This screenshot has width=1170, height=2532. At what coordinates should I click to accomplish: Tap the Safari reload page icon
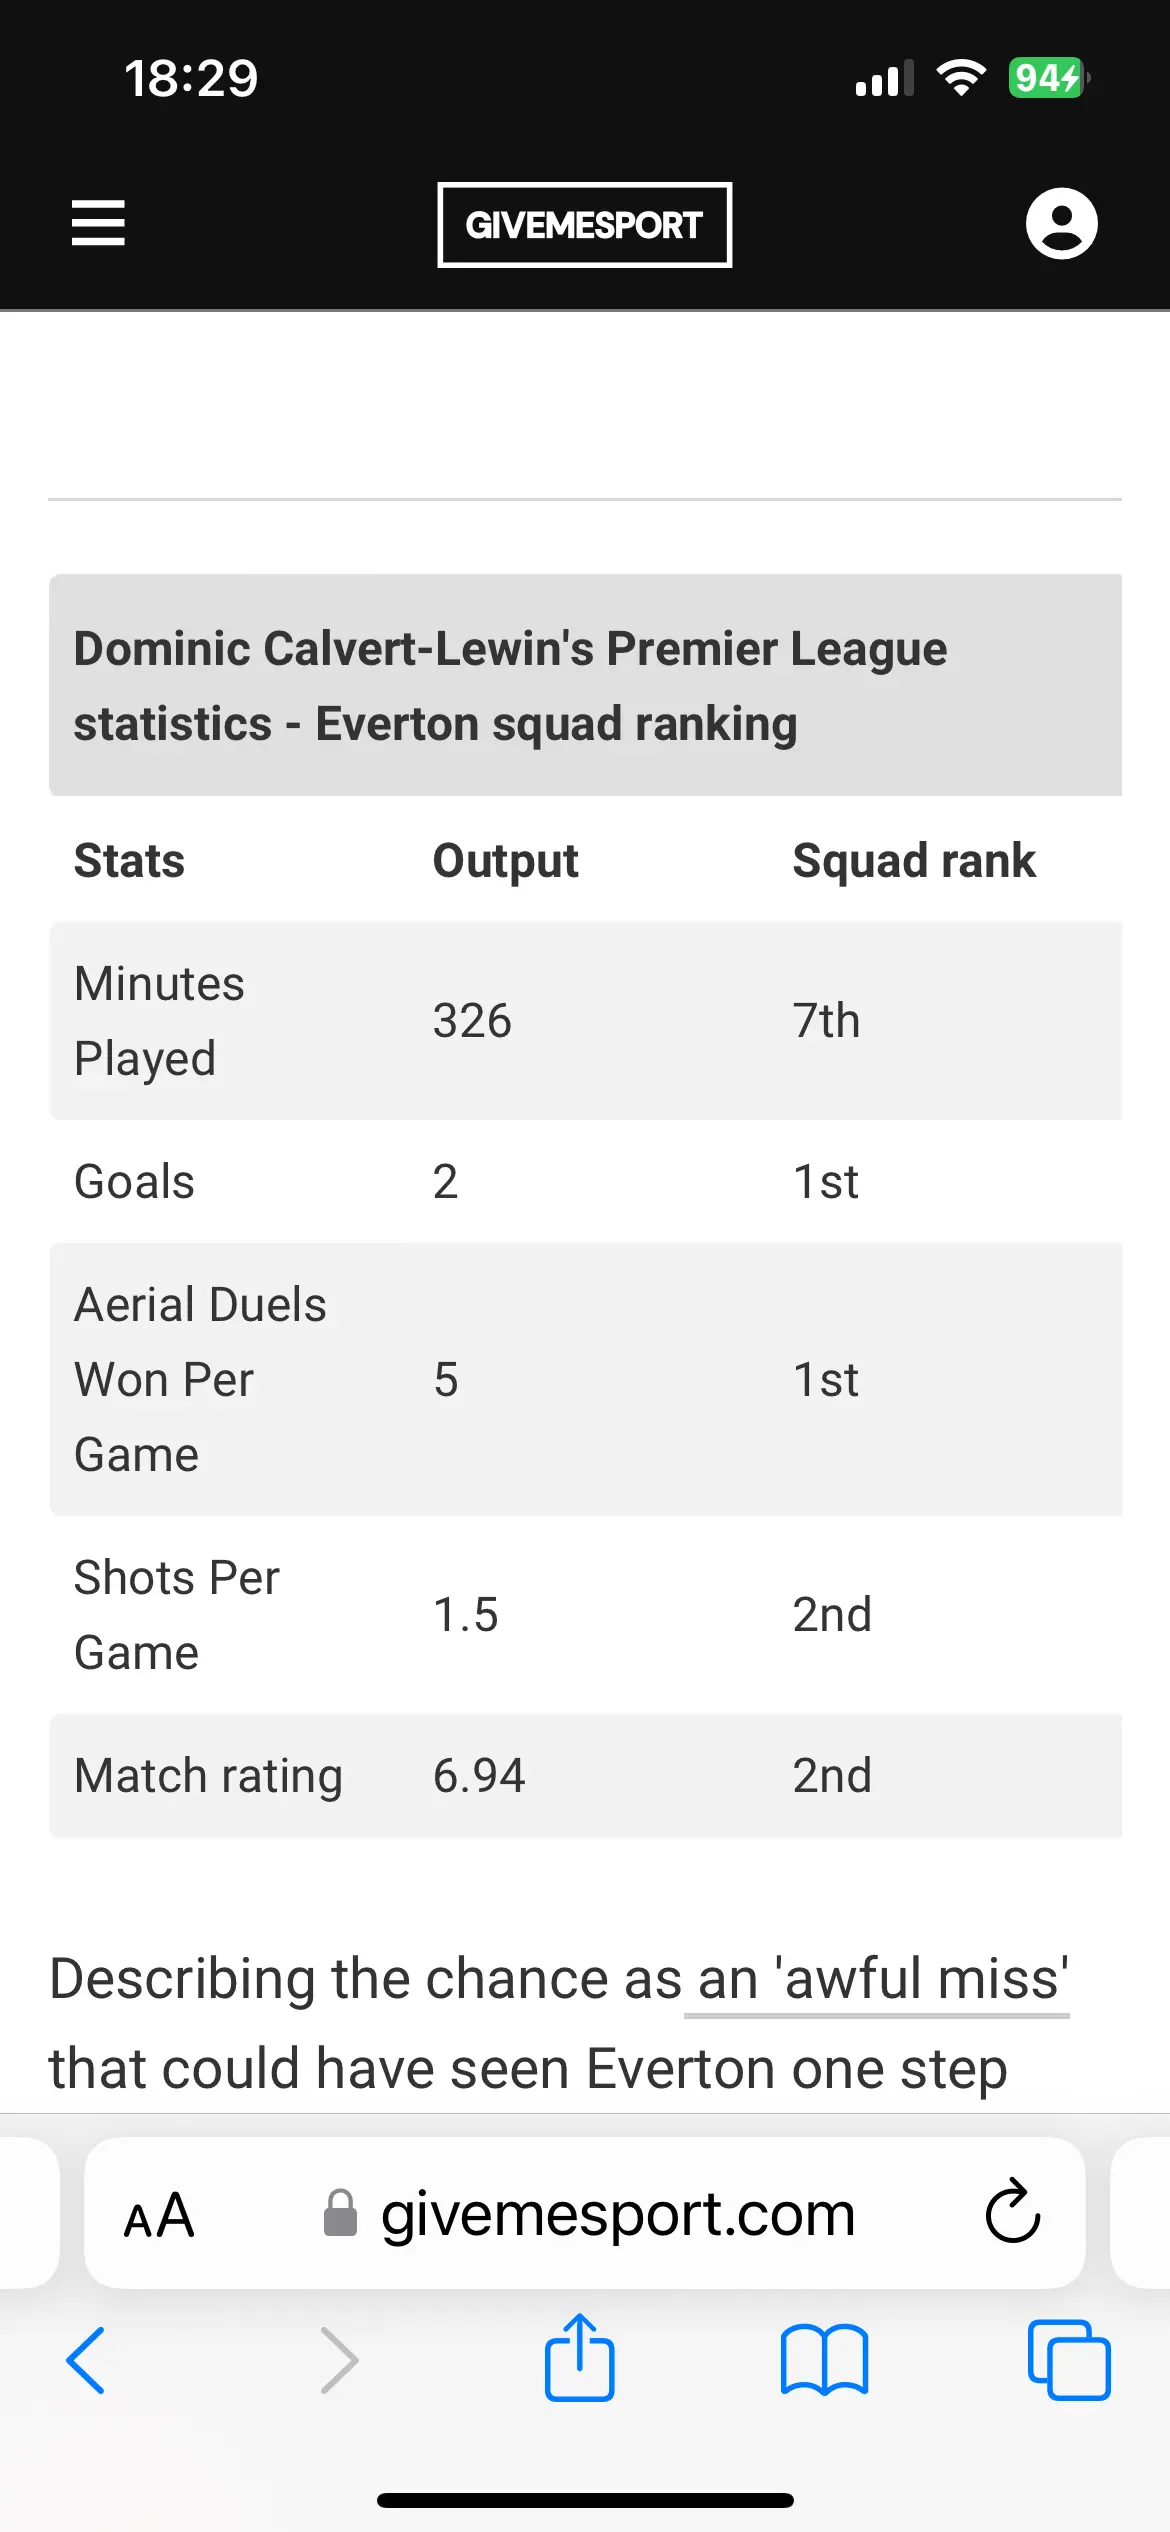(1012, 2212)
